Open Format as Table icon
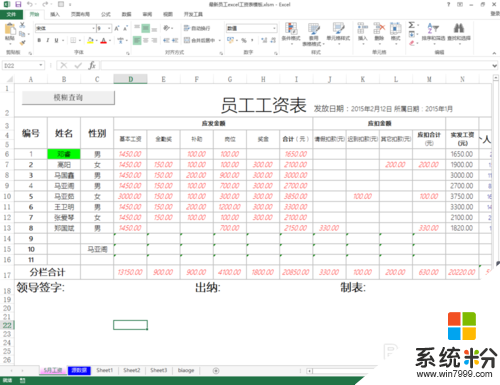Viewport: 500px width, 385px height. click(x=314, y=29)
